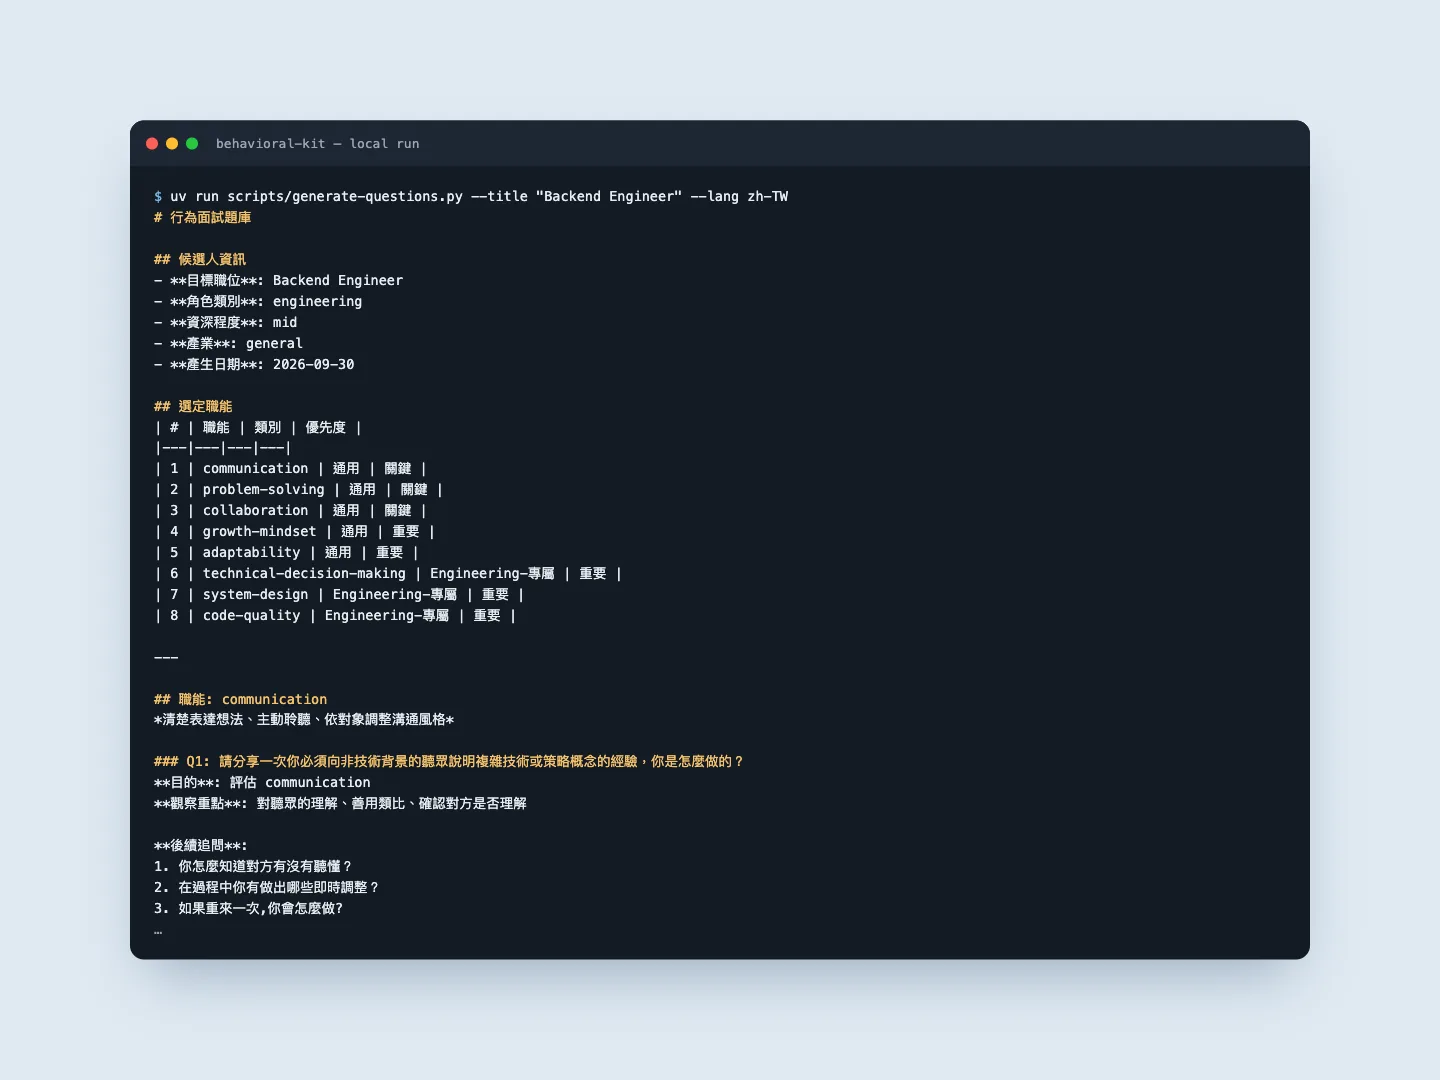Click the yellow minimize window button
Screen dimensions: 1440x1080
(172, 144)
